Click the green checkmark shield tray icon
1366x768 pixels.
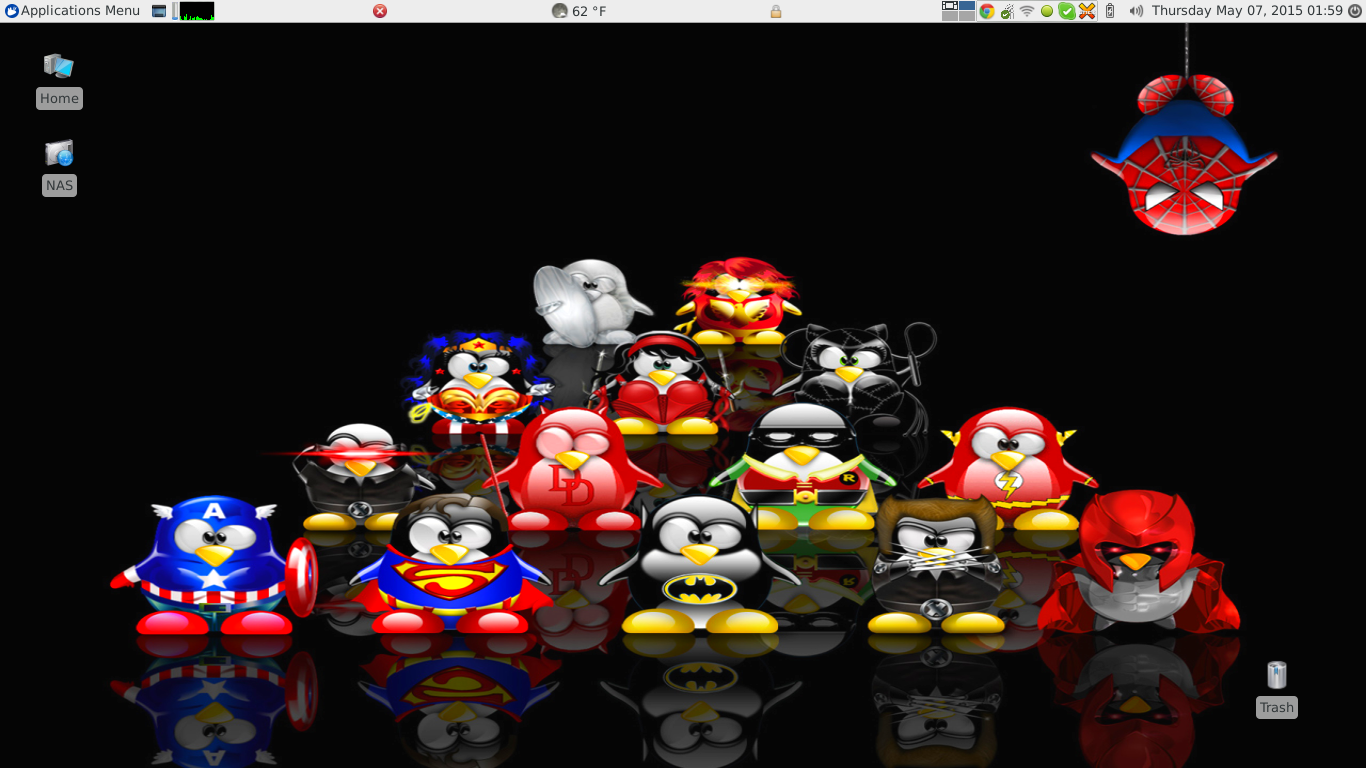point(1067,11)
